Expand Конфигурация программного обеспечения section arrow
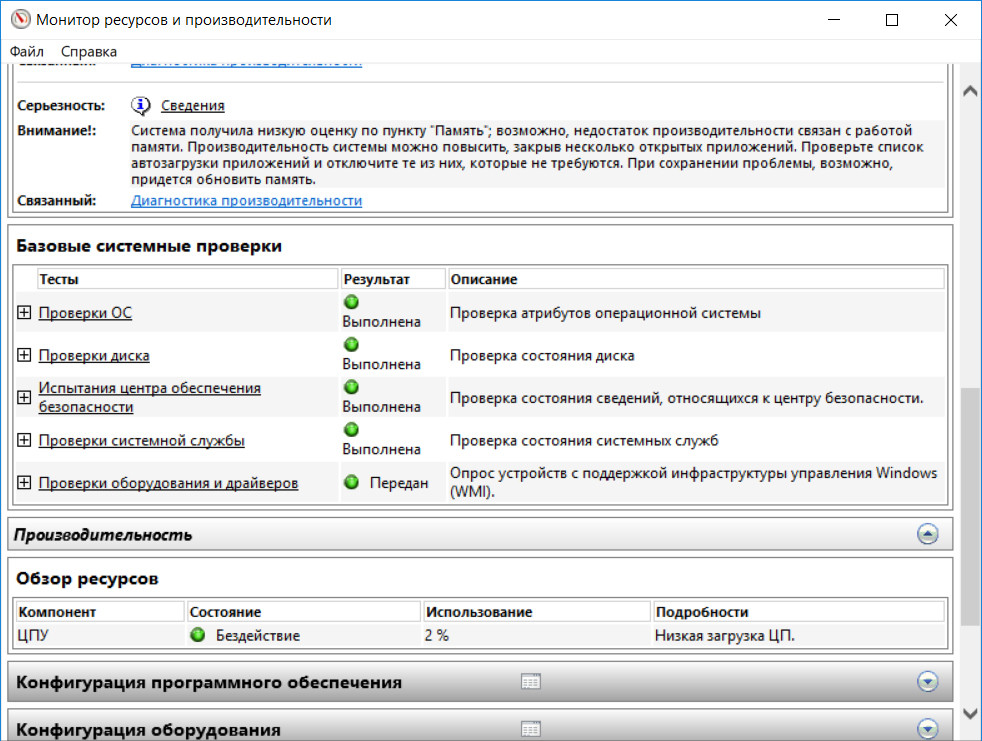Image resolution: width=982 pixels, height=741 pixels. click(x=927, y=682)
